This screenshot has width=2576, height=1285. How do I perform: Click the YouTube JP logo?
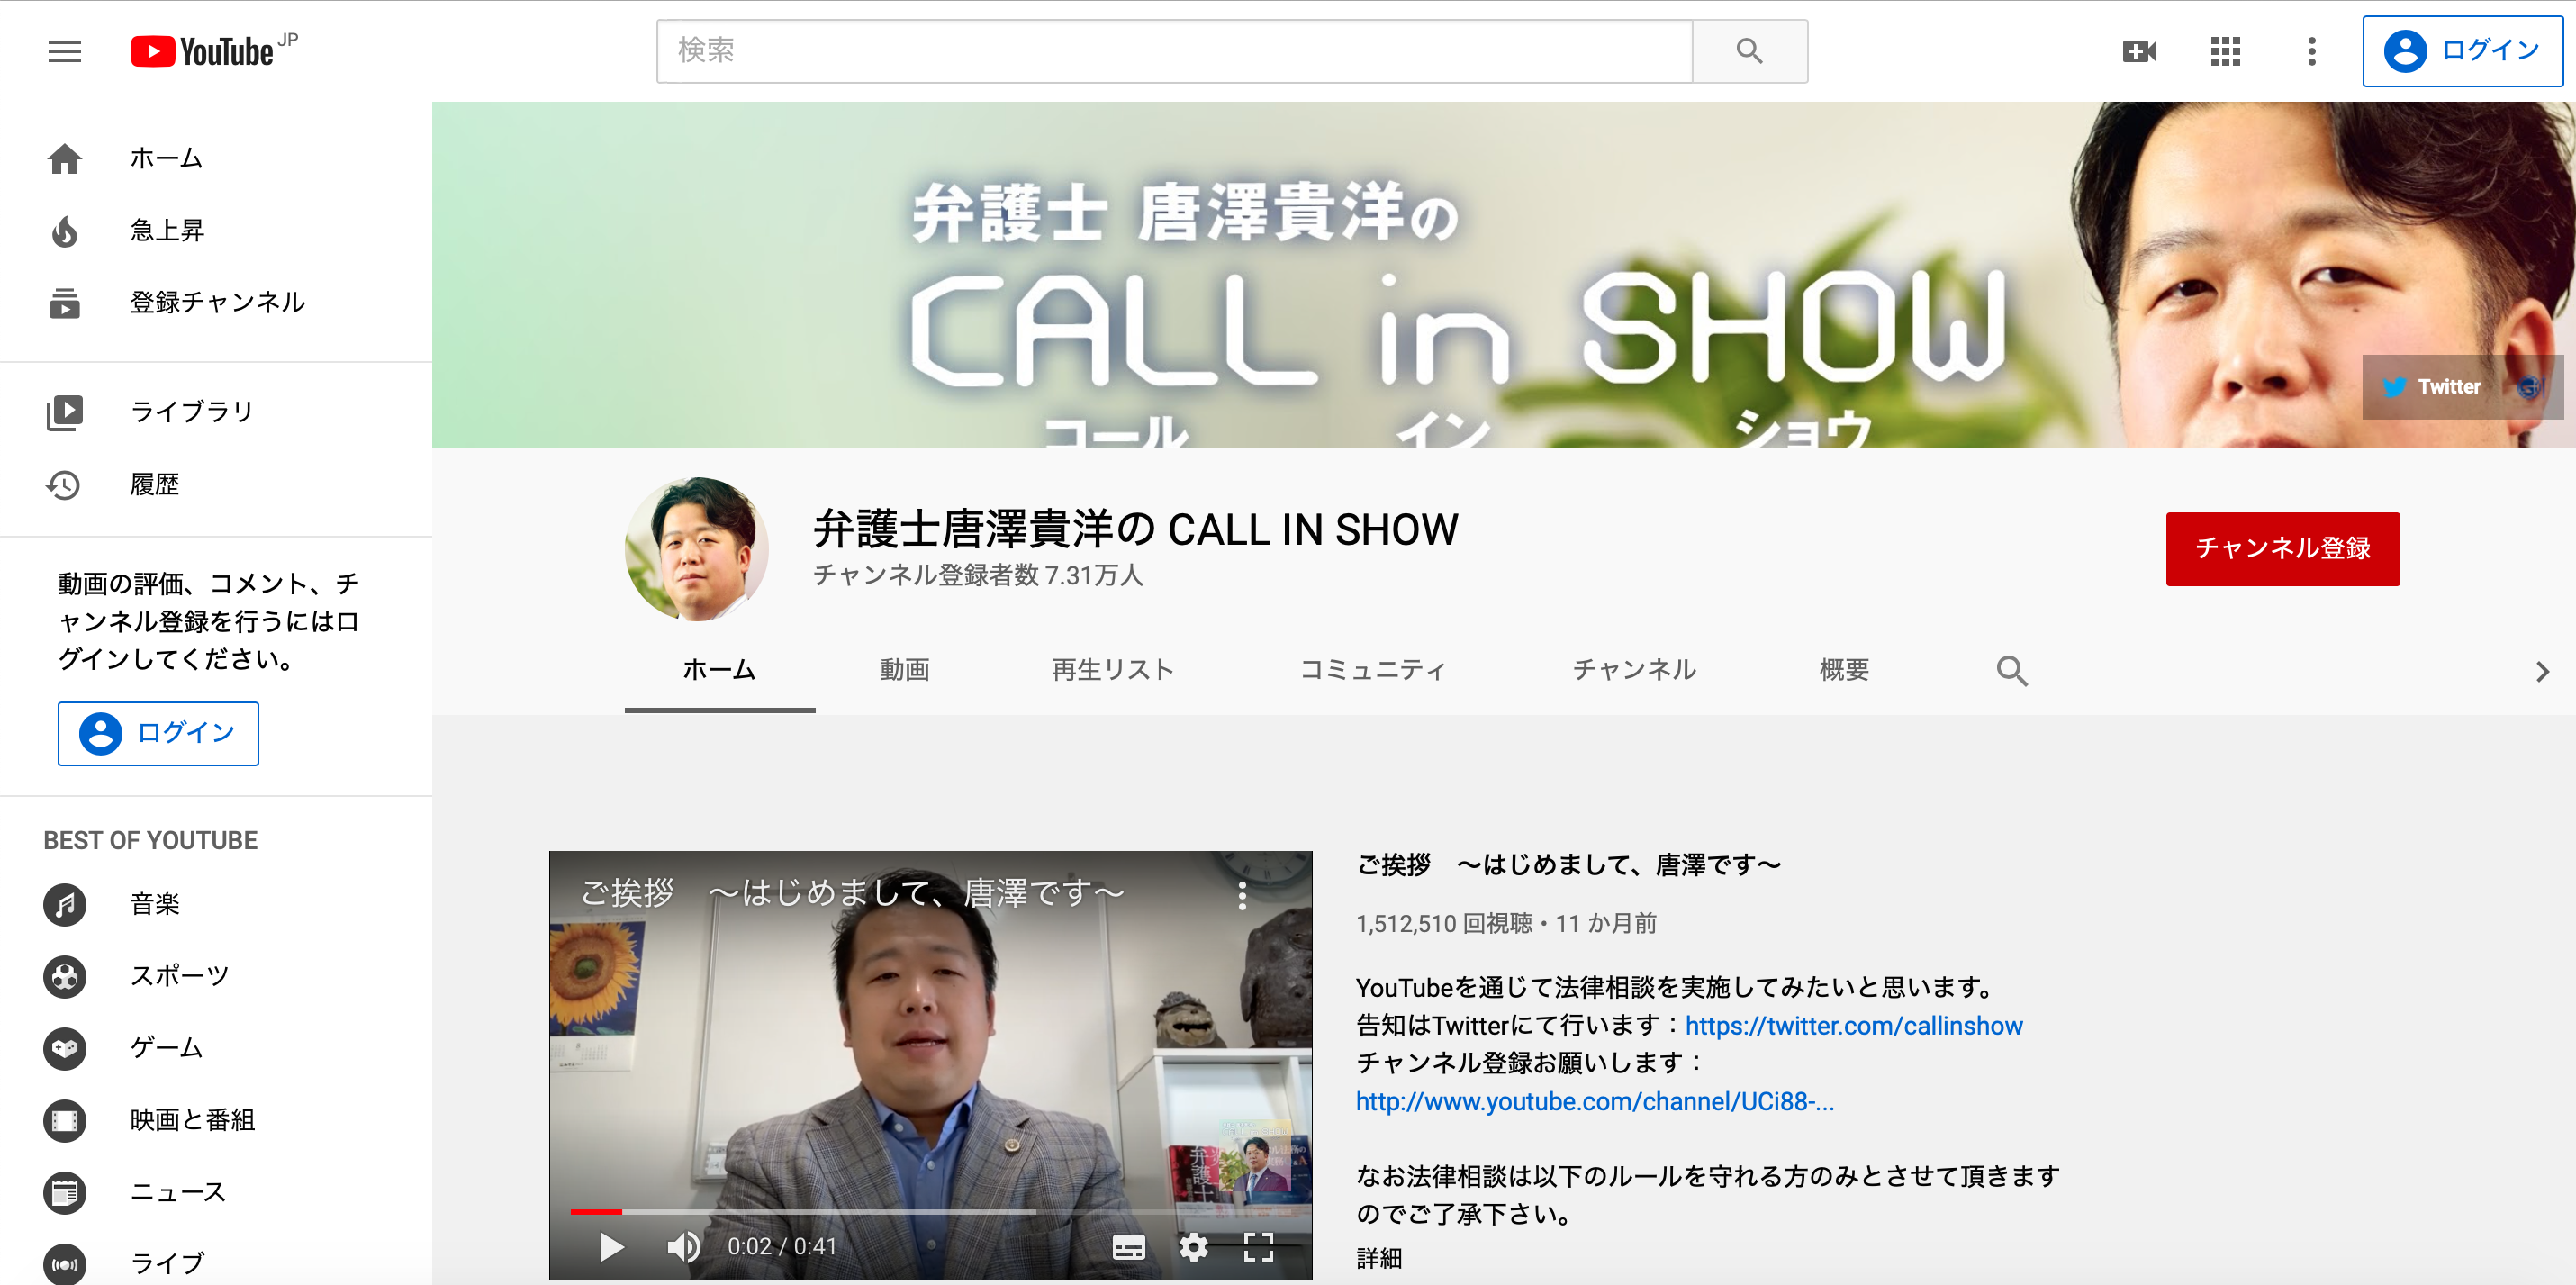[214, 51]
